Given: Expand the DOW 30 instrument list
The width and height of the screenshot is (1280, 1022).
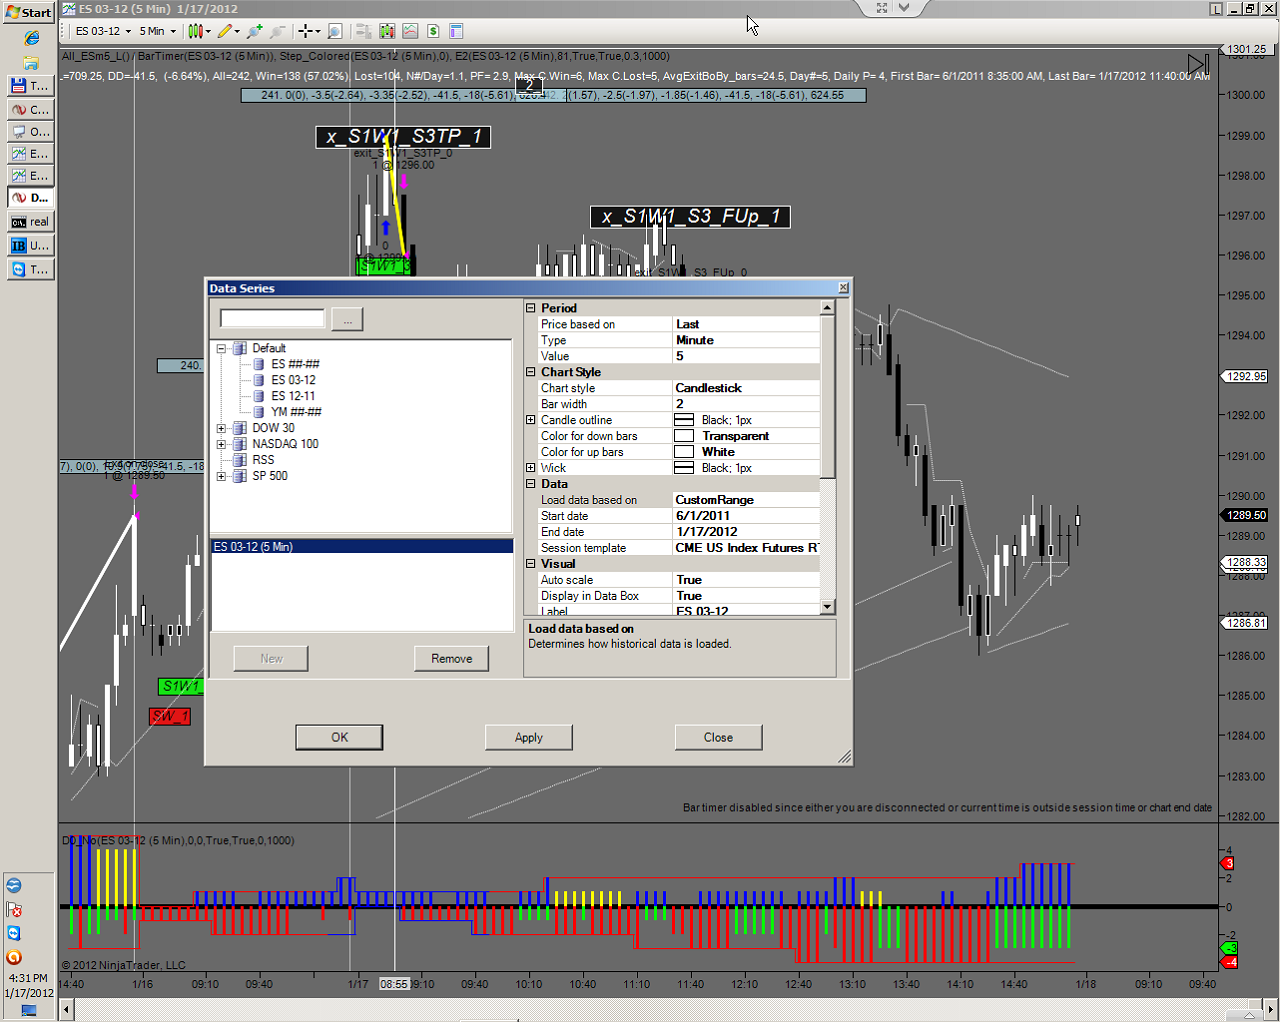Looking at the screenshot, I should pyautogui.click(x=221, y=429).
